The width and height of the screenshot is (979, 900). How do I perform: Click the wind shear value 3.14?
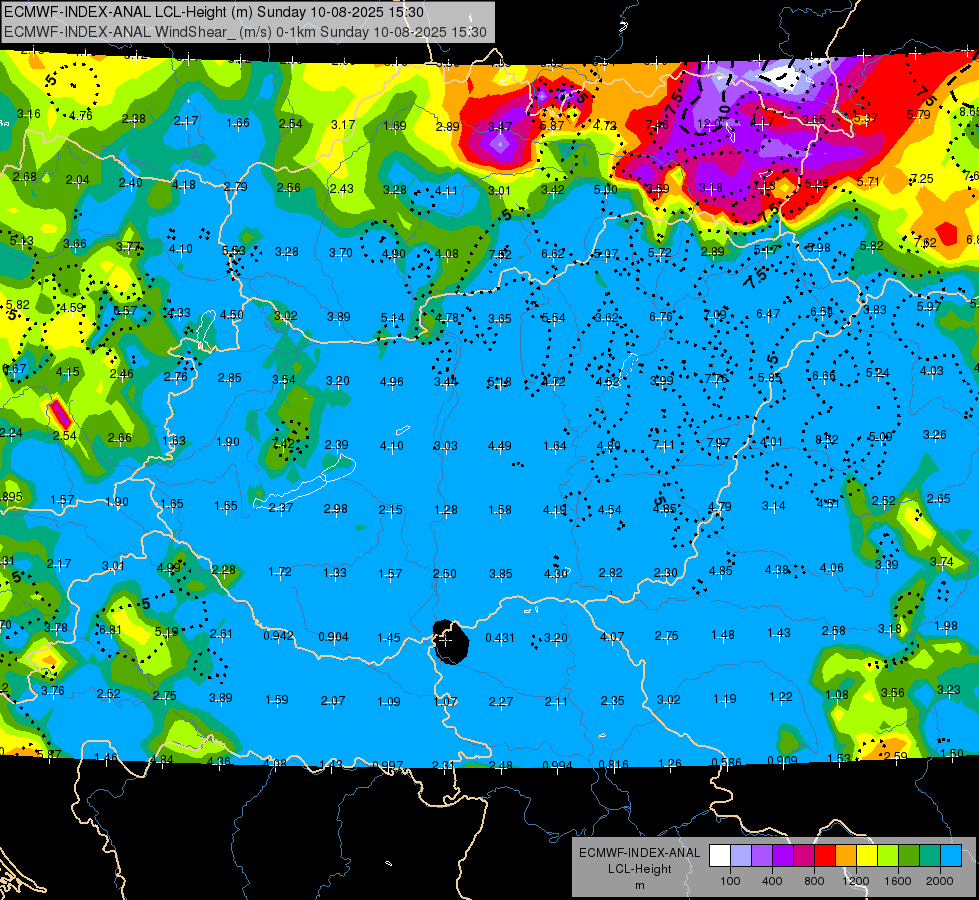[x=774, y=506]
